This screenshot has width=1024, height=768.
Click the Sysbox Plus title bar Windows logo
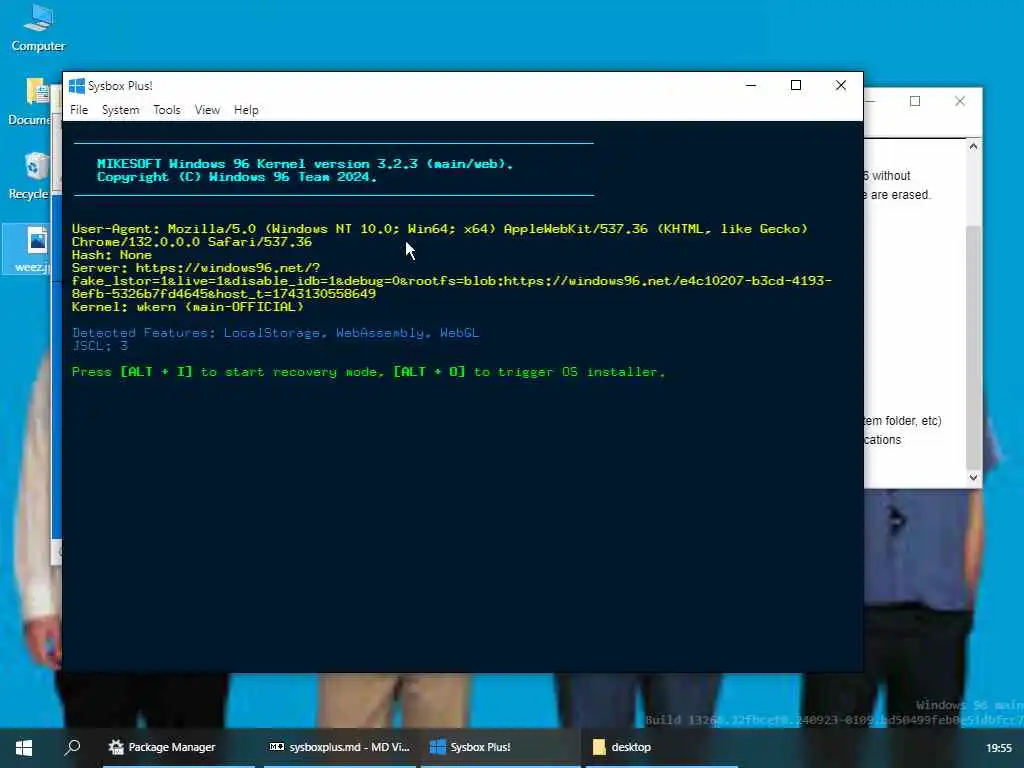77,86
